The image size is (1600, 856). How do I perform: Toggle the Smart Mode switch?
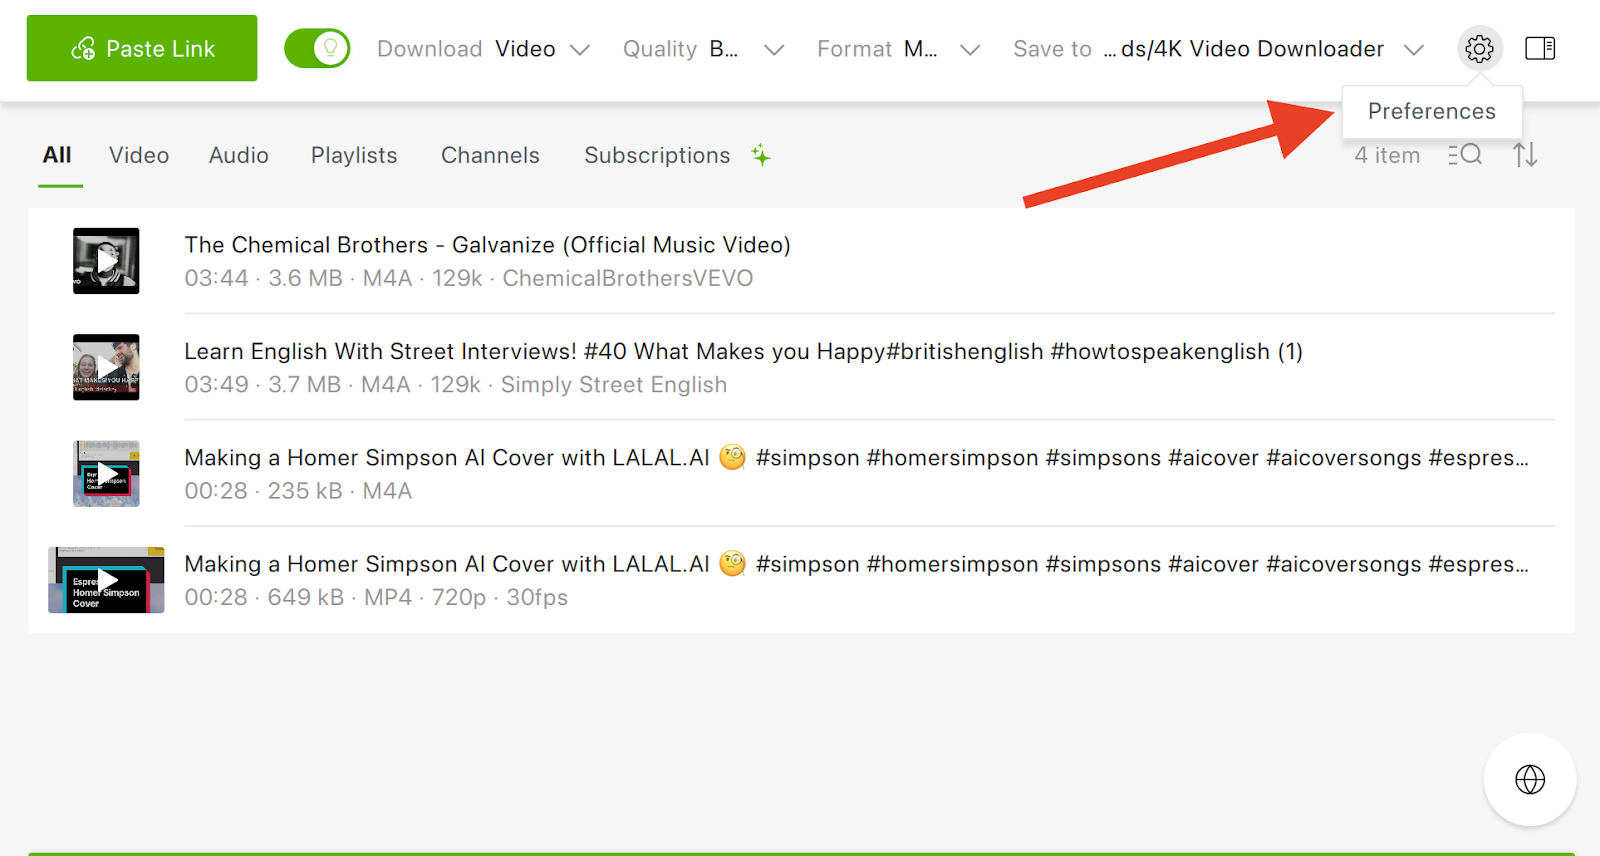tap(317, 48)
